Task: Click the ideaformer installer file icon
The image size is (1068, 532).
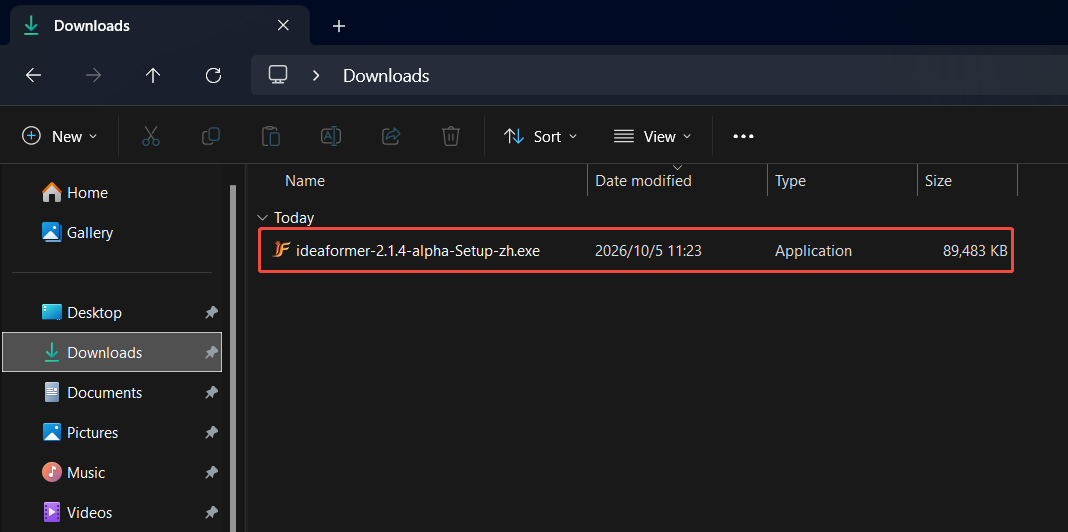Action: click(281, 249)
